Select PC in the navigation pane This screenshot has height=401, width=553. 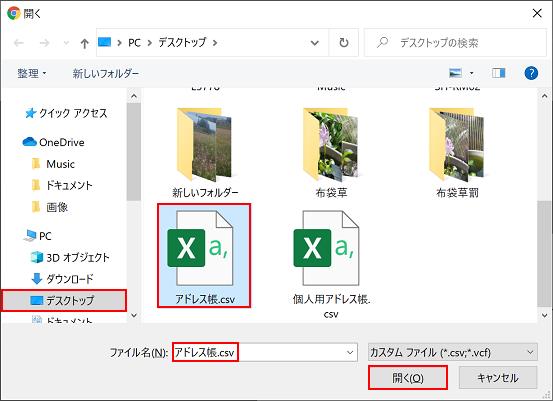point(38,236)
